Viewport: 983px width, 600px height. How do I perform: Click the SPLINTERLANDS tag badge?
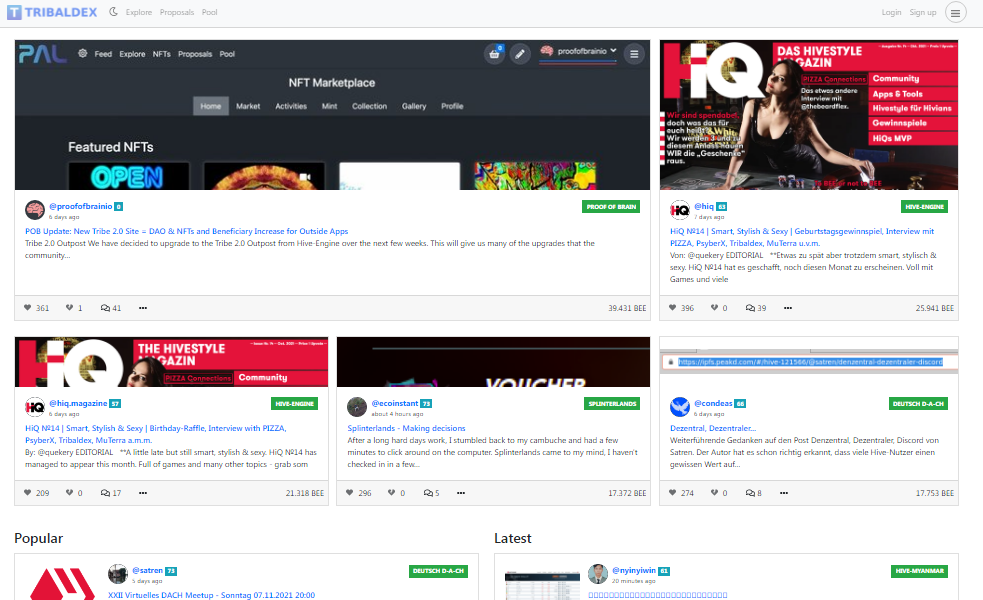coord(612,404)
